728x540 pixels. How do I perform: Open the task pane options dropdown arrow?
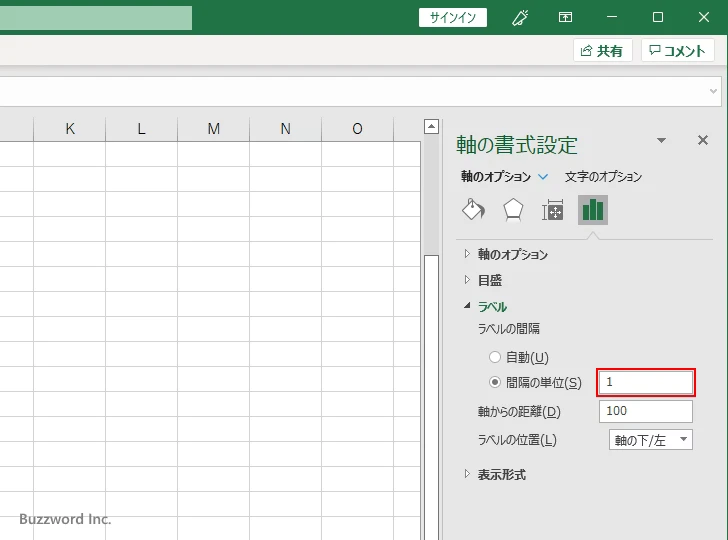point(662,140)
